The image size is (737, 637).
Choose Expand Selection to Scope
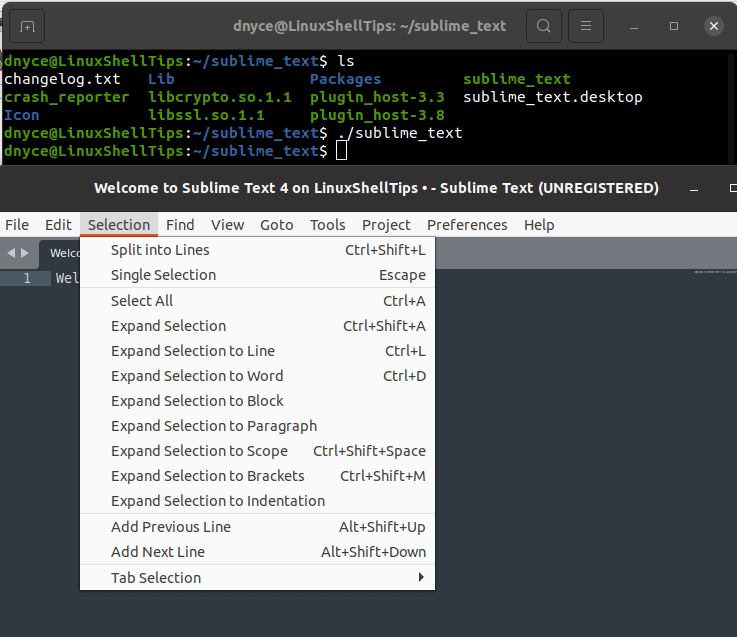tap(258, 451)
